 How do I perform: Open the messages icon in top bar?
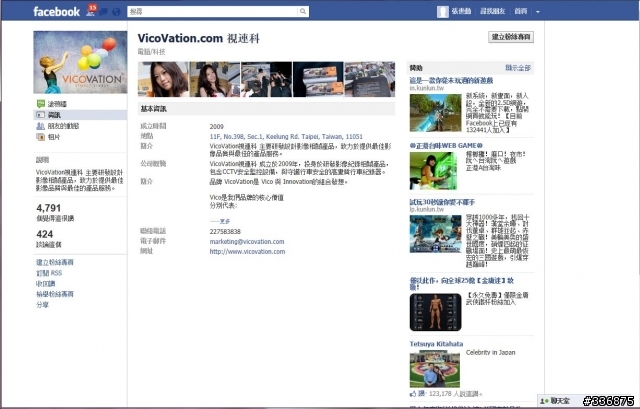104,12
